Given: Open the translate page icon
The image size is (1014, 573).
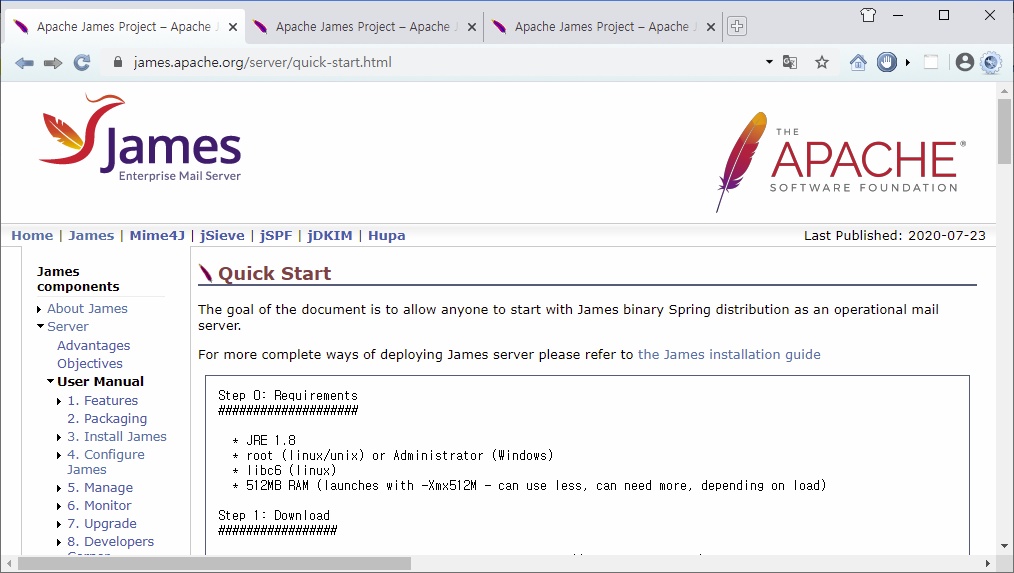Looking at the screenshot, I should [x=790, y=63].
